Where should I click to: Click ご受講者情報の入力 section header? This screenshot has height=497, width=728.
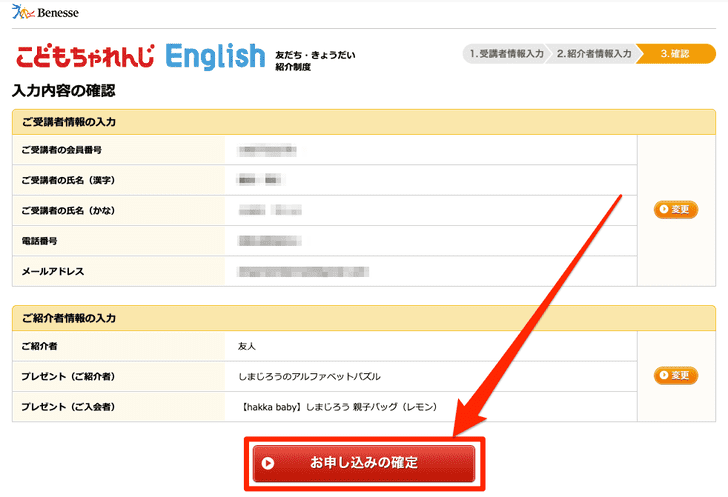click(364, 122)
